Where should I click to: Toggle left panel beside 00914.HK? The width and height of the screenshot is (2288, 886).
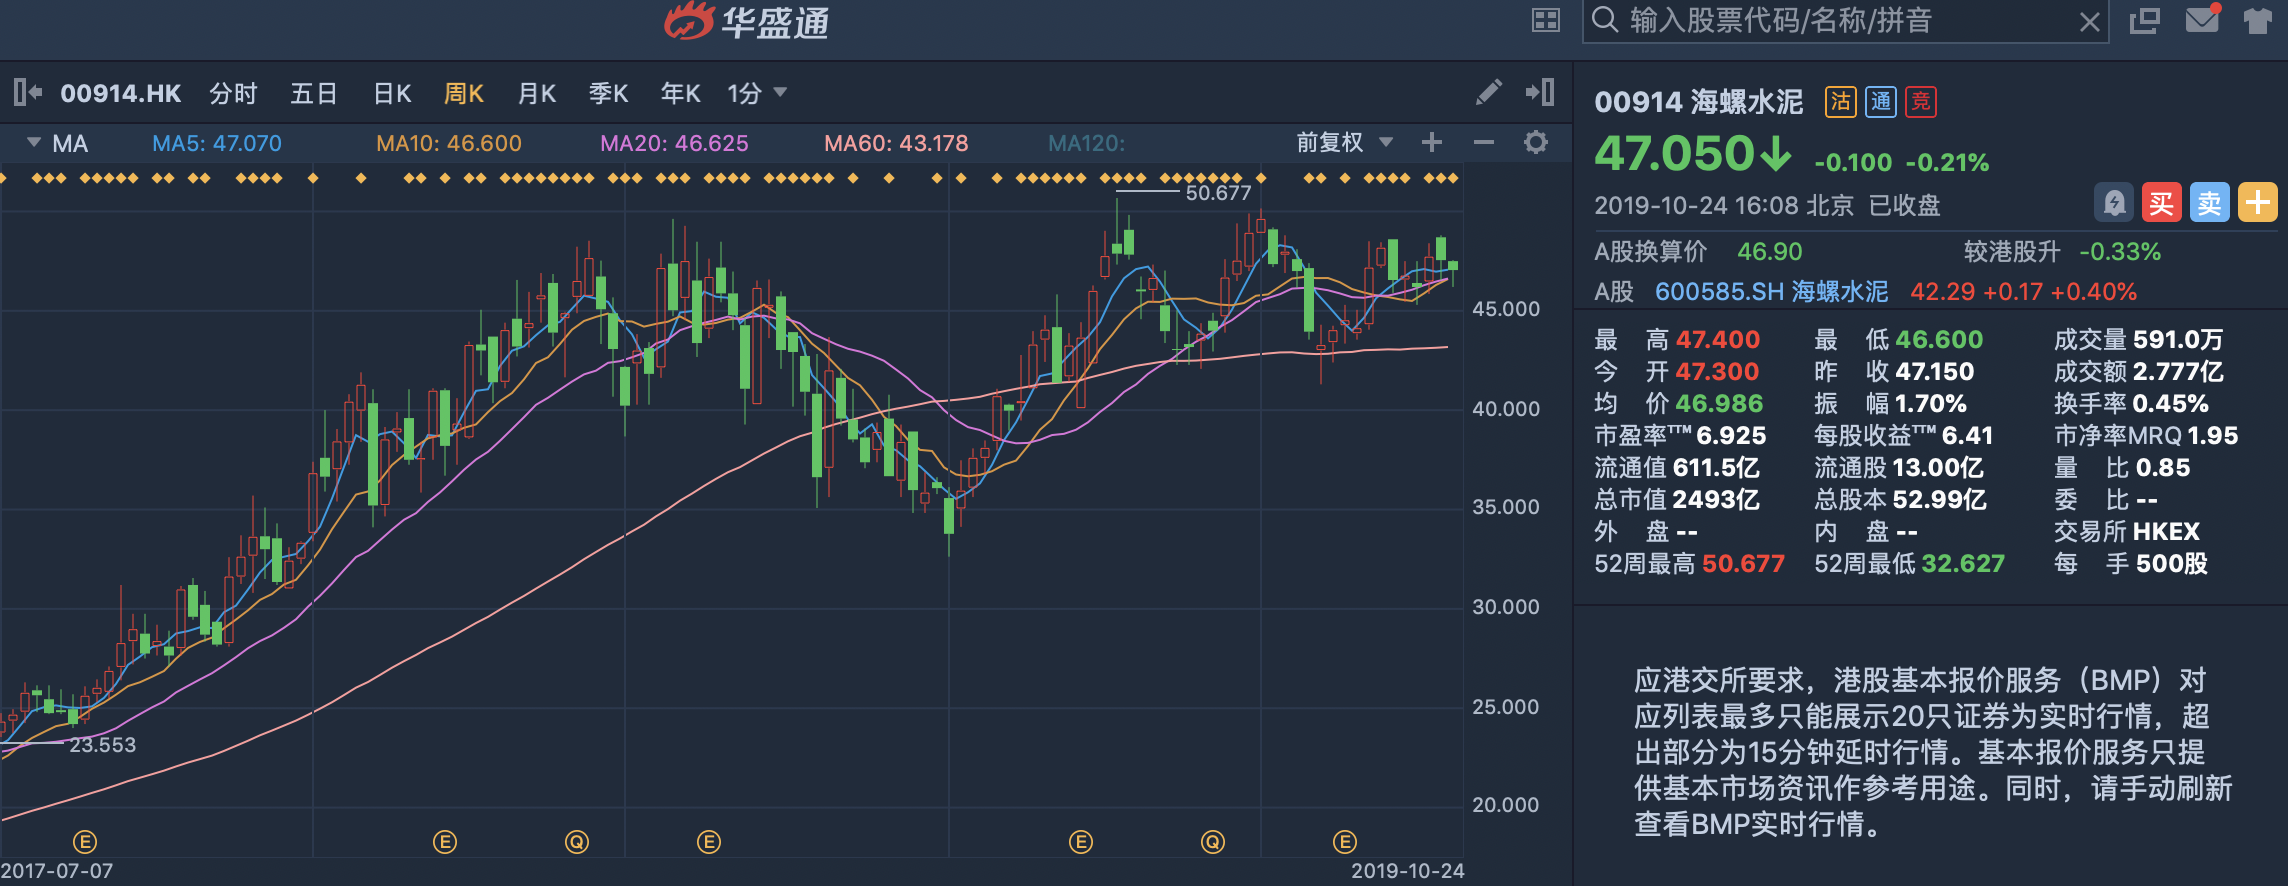tap(27, 93)
